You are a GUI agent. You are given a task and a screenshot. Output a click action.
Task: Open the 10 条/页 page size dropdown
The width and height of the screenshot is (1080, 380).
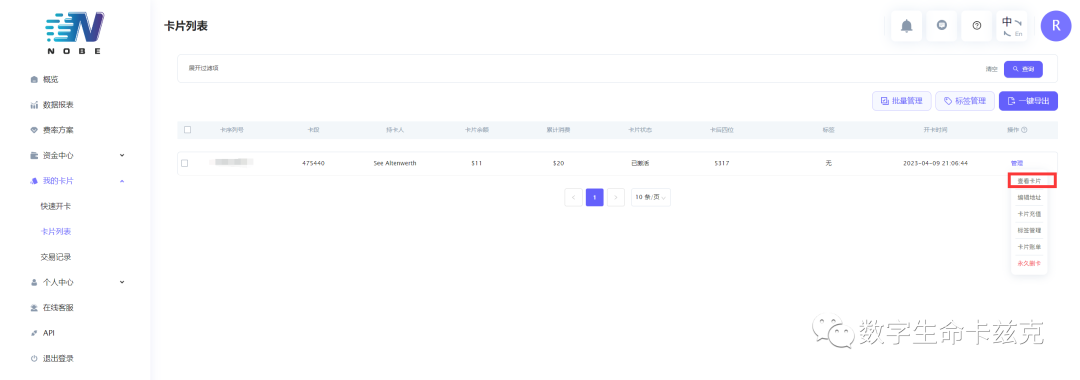coord(651,197)
